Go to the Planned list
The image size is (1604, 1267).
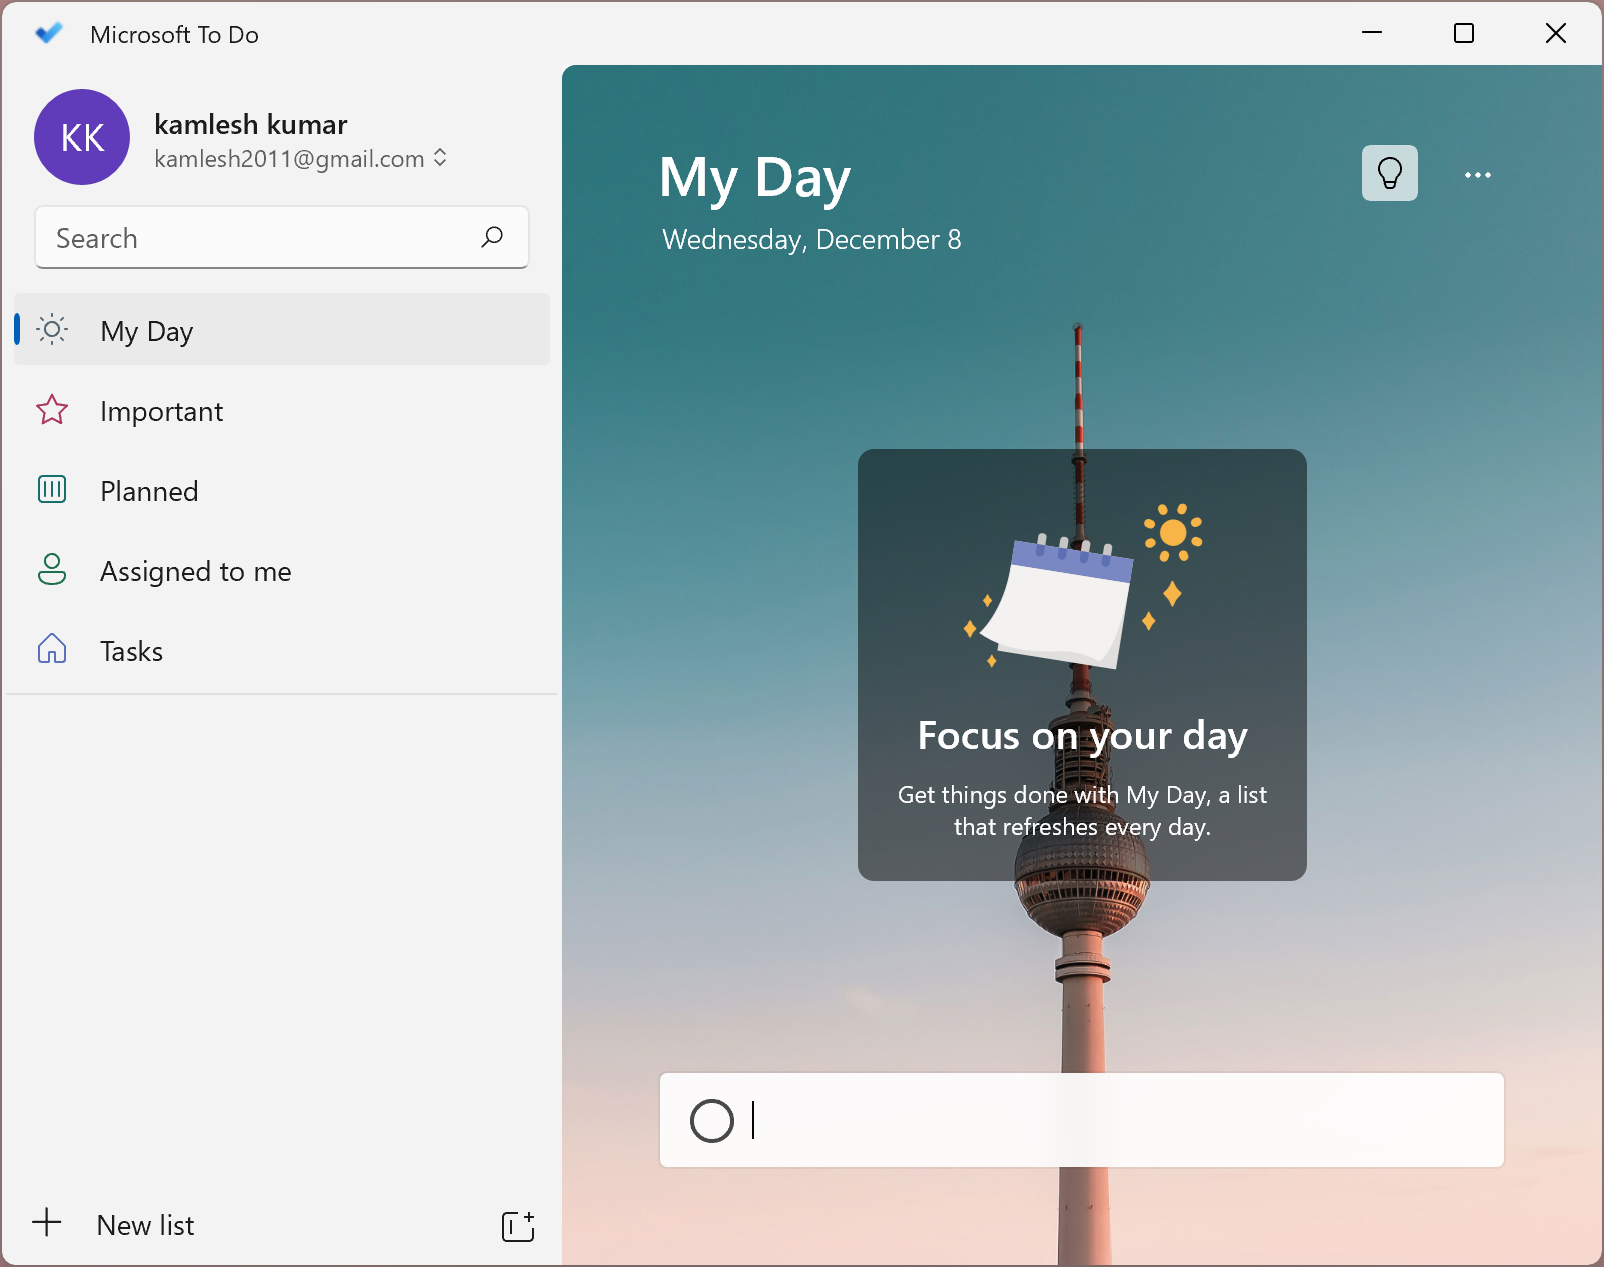(x=282, y=490)
